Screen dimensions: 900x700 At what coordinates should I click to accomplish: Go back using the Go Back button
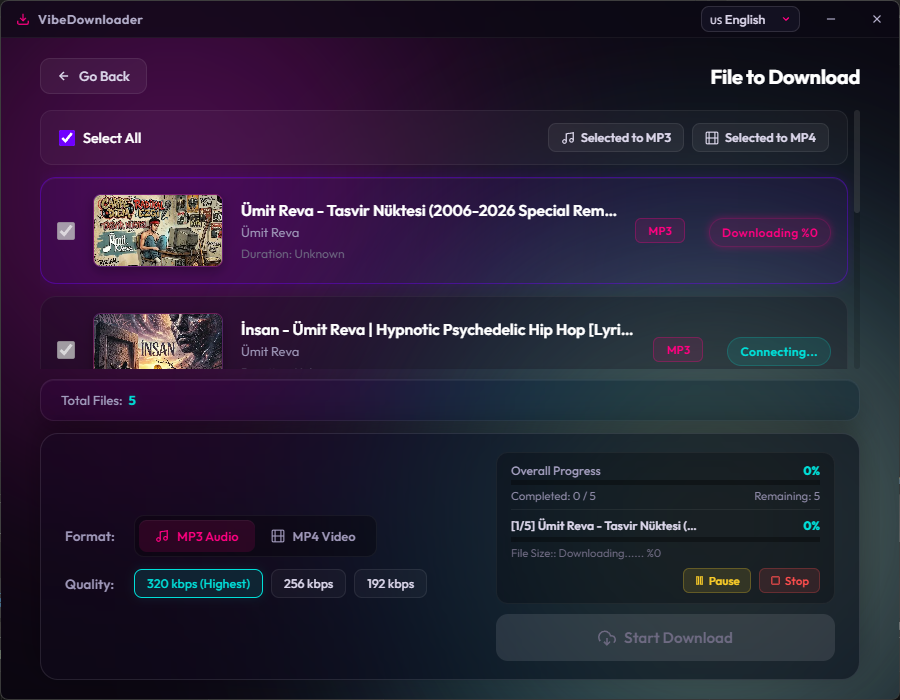[x=94, y=76]
